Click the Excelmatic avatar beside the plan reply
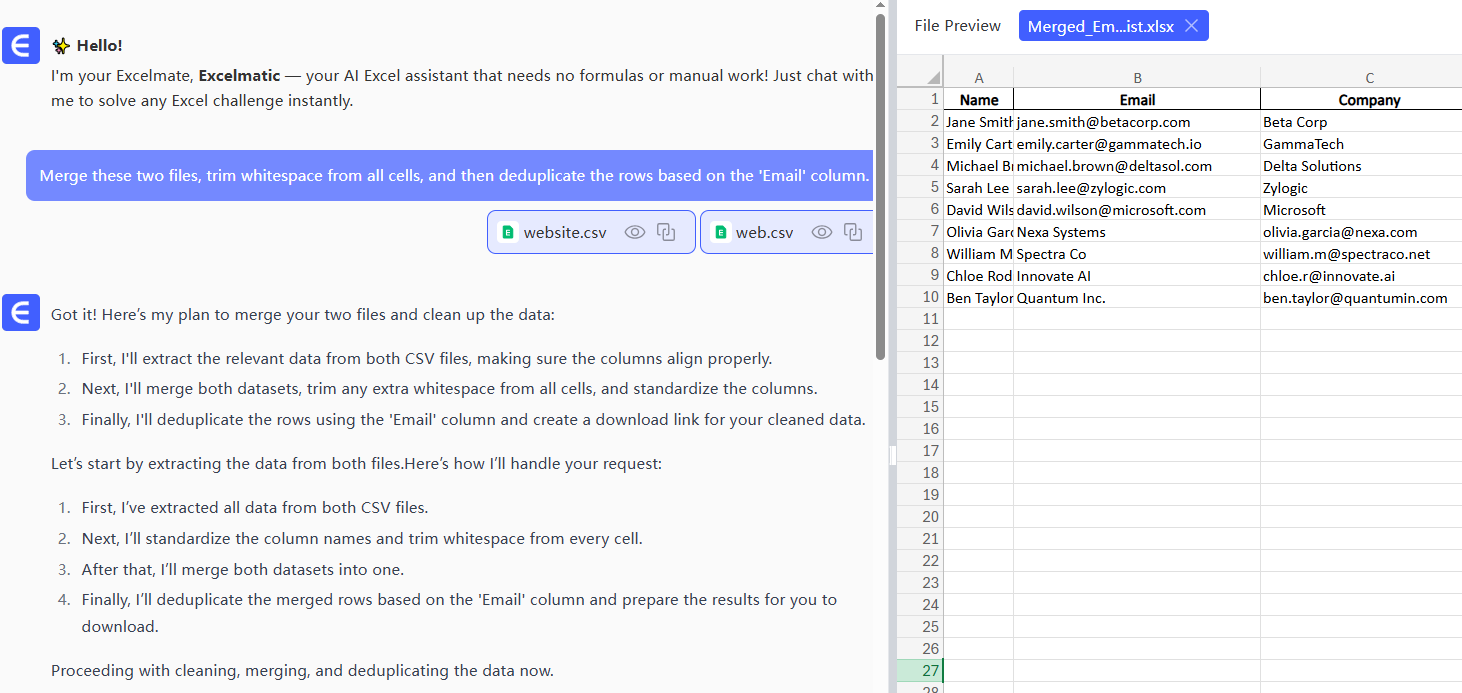Image resolution: width=1462 pixels, height=693 pixels. click(21, 312)
